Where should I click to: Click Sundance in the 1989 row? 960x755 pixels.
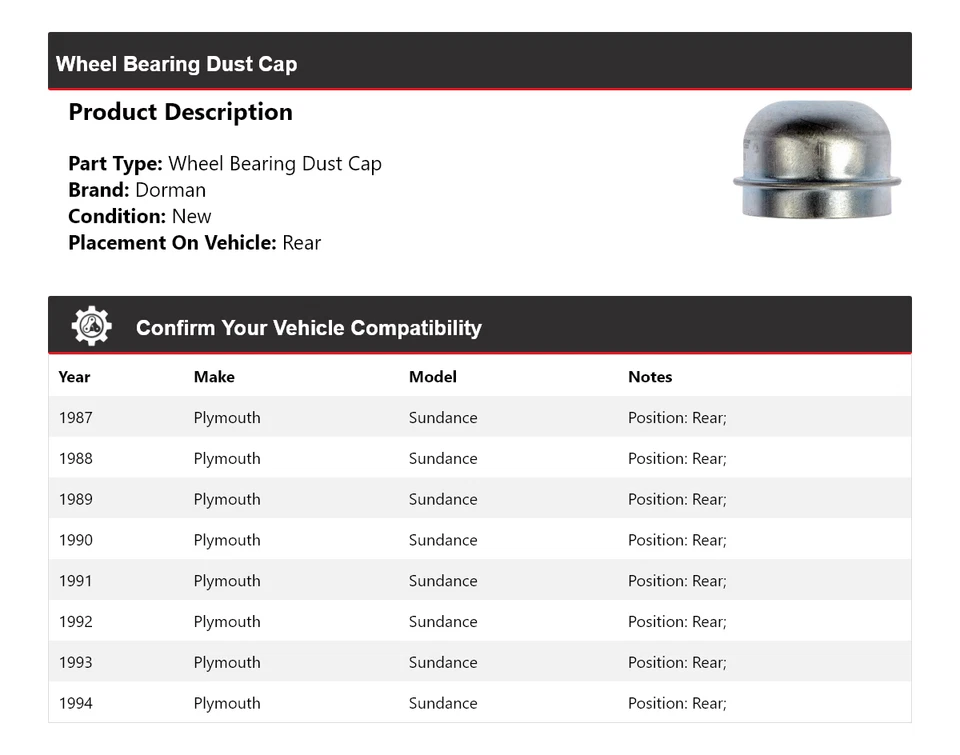443,500
